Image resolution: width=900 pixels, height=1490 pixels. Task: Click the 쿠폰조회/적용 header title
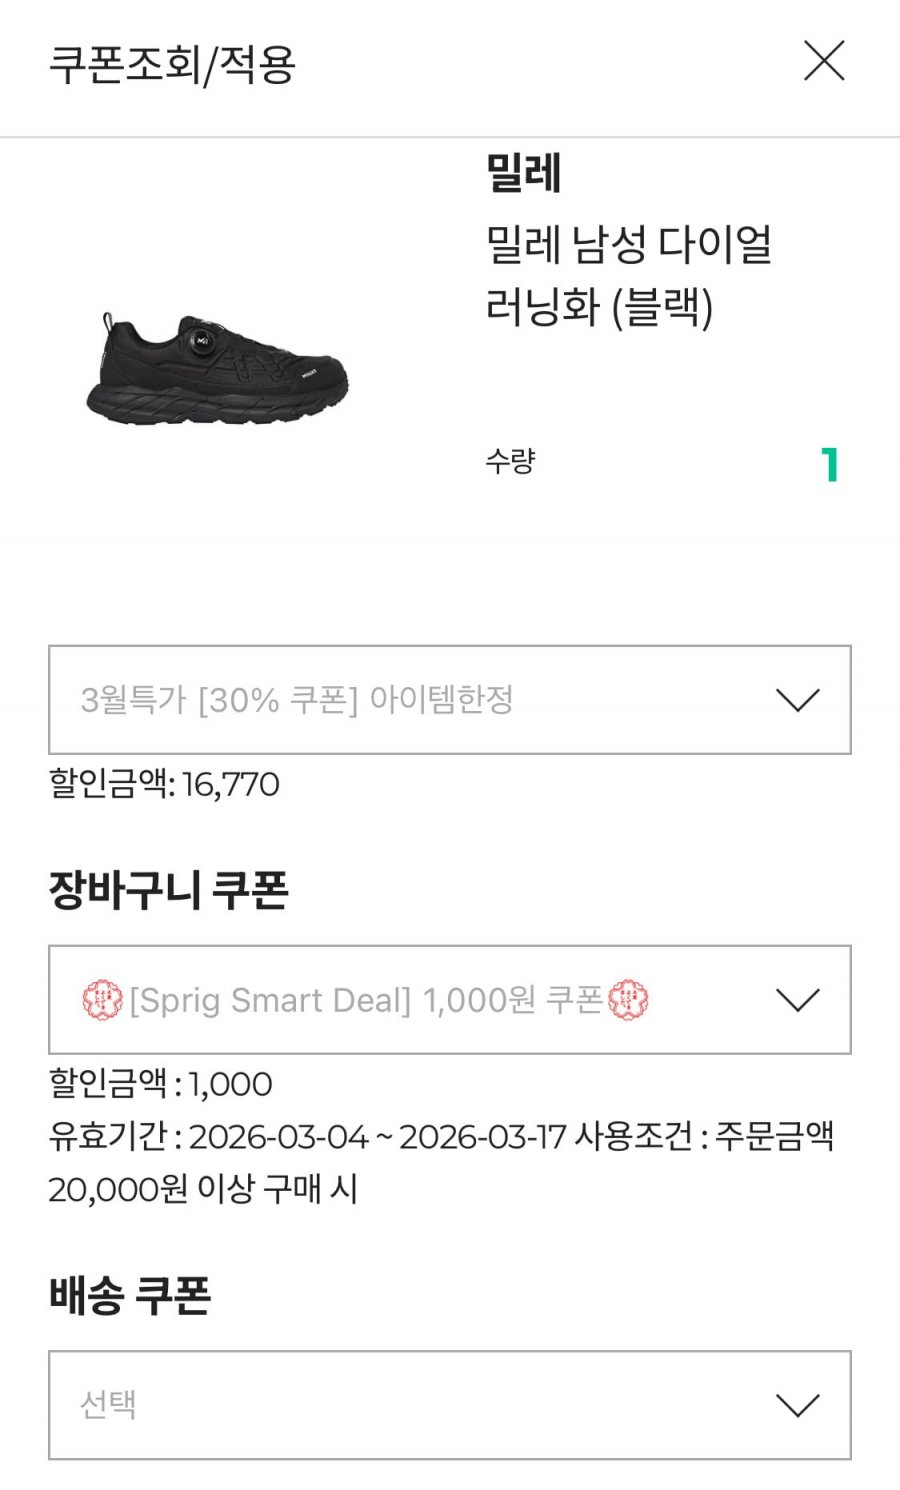172,65
